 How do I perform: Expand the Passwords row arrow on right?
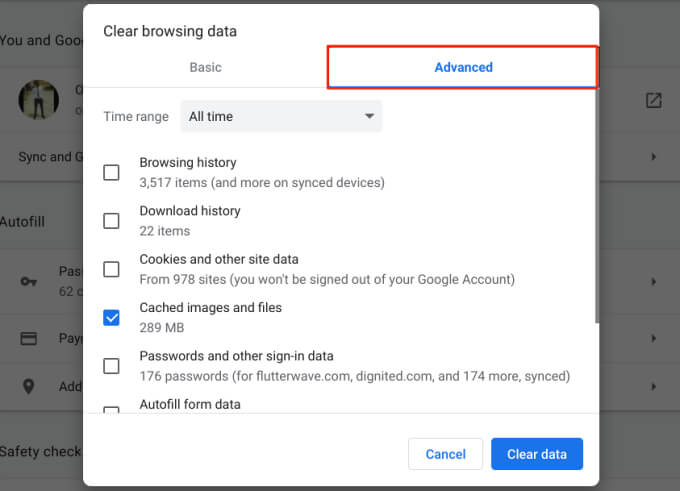click(x=653, y=281)
